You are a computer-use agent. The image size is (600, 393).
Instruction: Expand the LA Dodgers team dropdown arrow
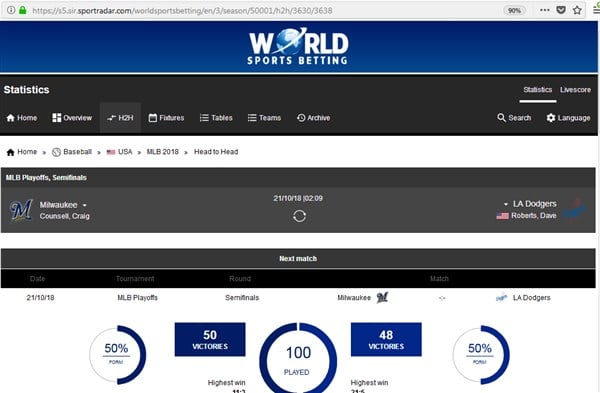tap(505, 204)
